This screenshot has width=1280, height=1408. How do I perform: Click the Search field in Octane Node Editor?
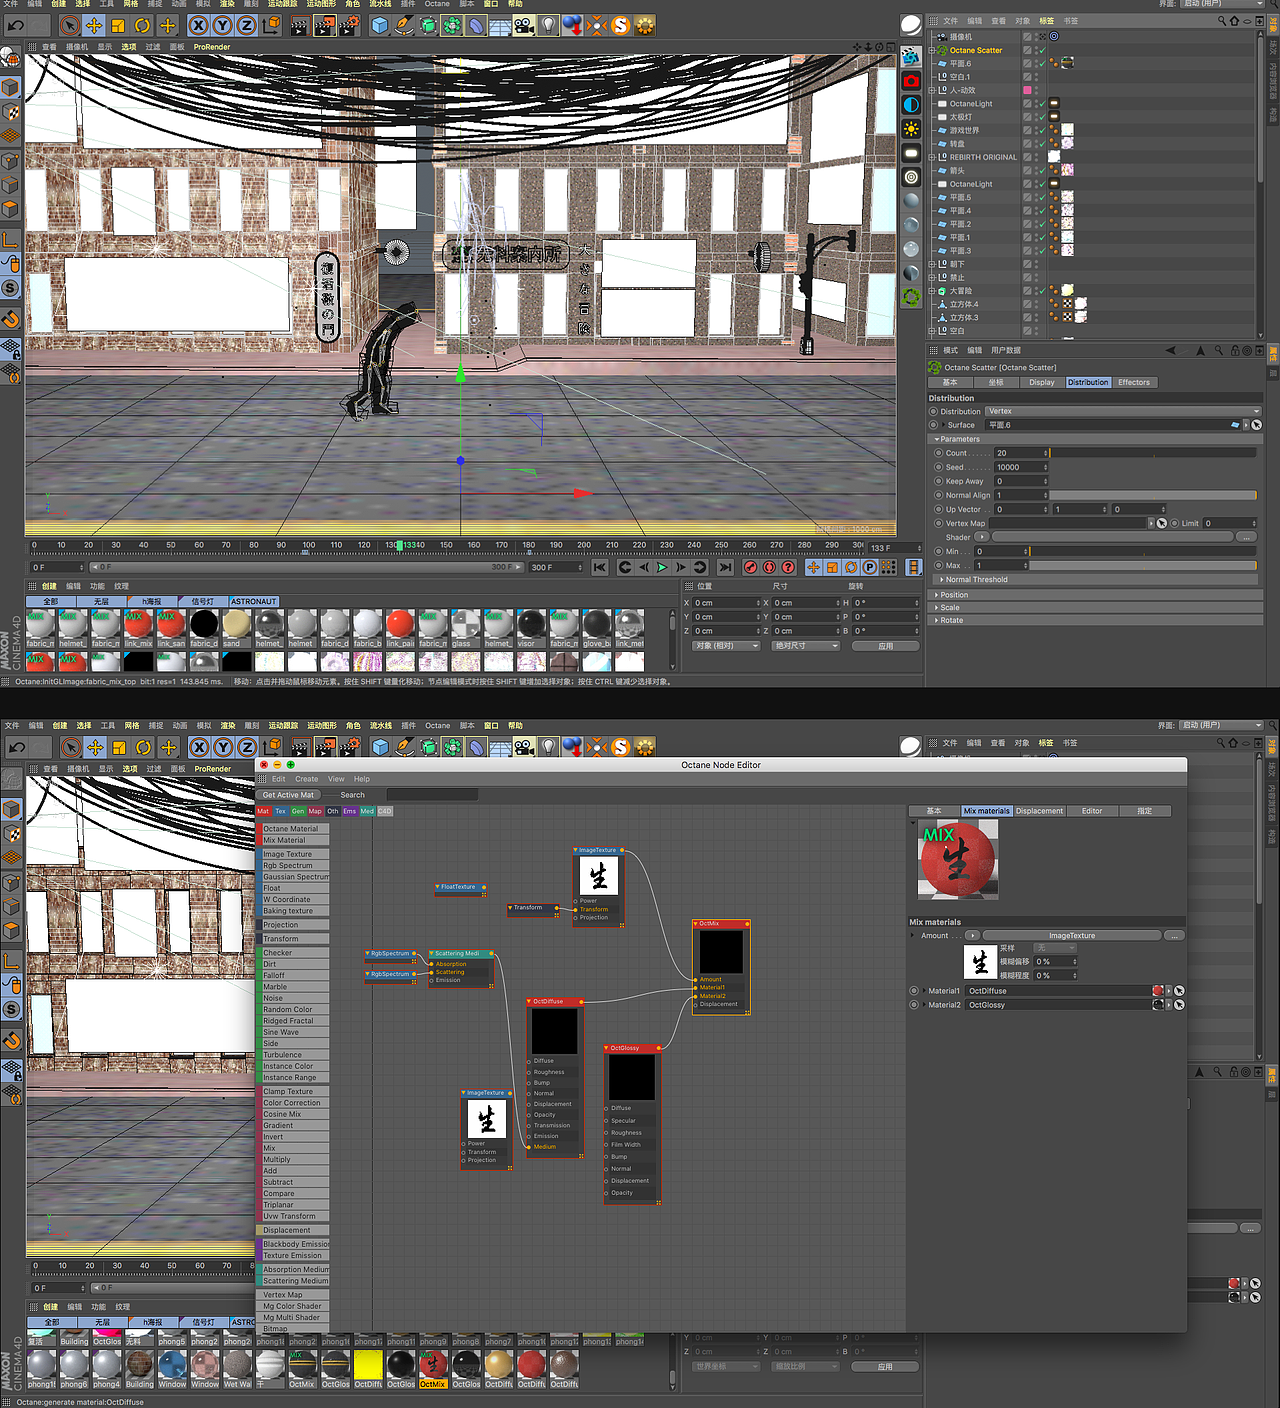pyautogui.click(x=433, y=795)
